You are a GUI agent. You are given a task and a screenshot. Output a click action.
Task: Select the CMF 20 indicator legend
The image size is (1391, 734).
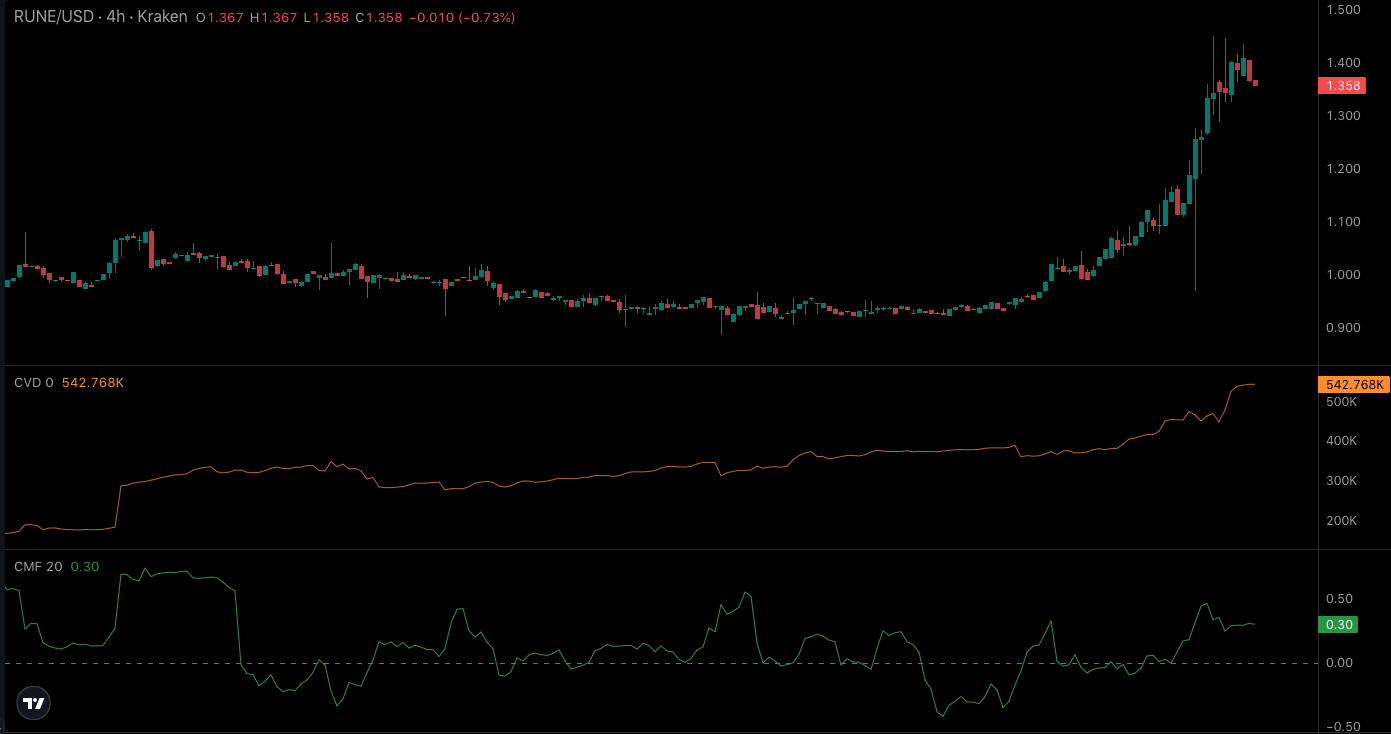pos(38,567)
